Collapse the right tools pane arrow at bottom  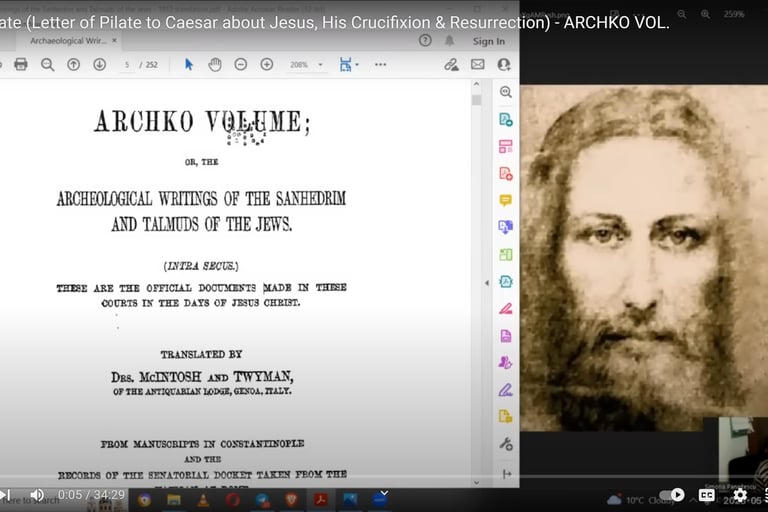[507, 474]
